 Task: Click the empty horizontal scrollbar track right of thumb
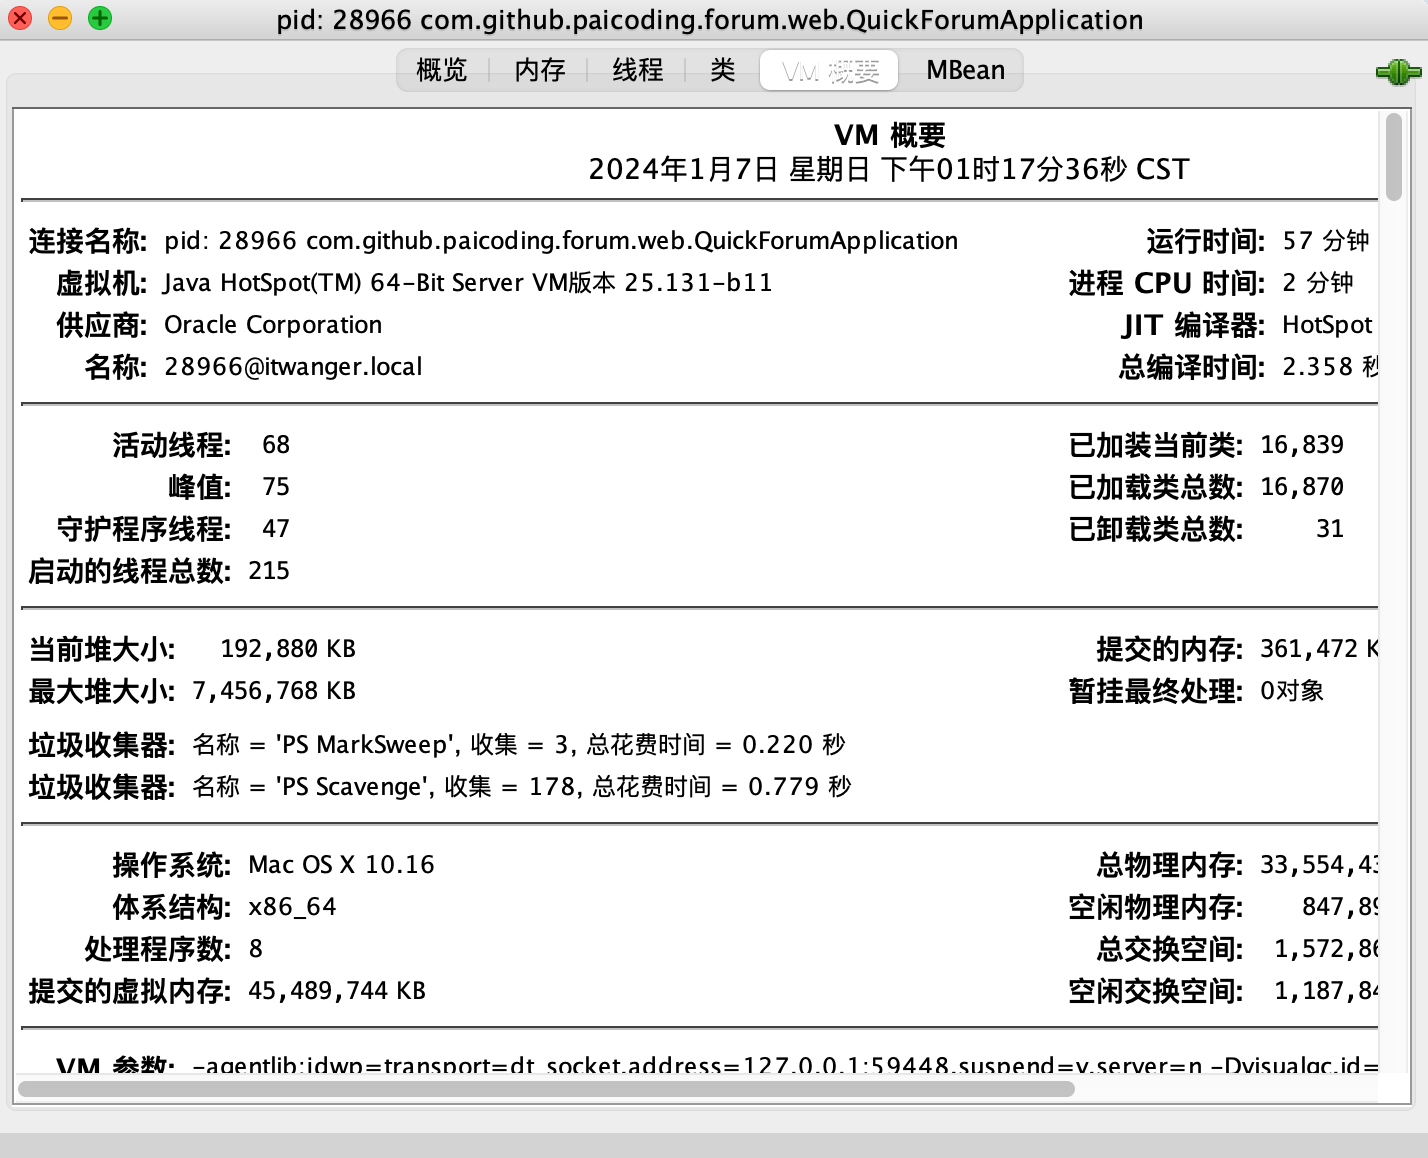pos(1230,1089)
